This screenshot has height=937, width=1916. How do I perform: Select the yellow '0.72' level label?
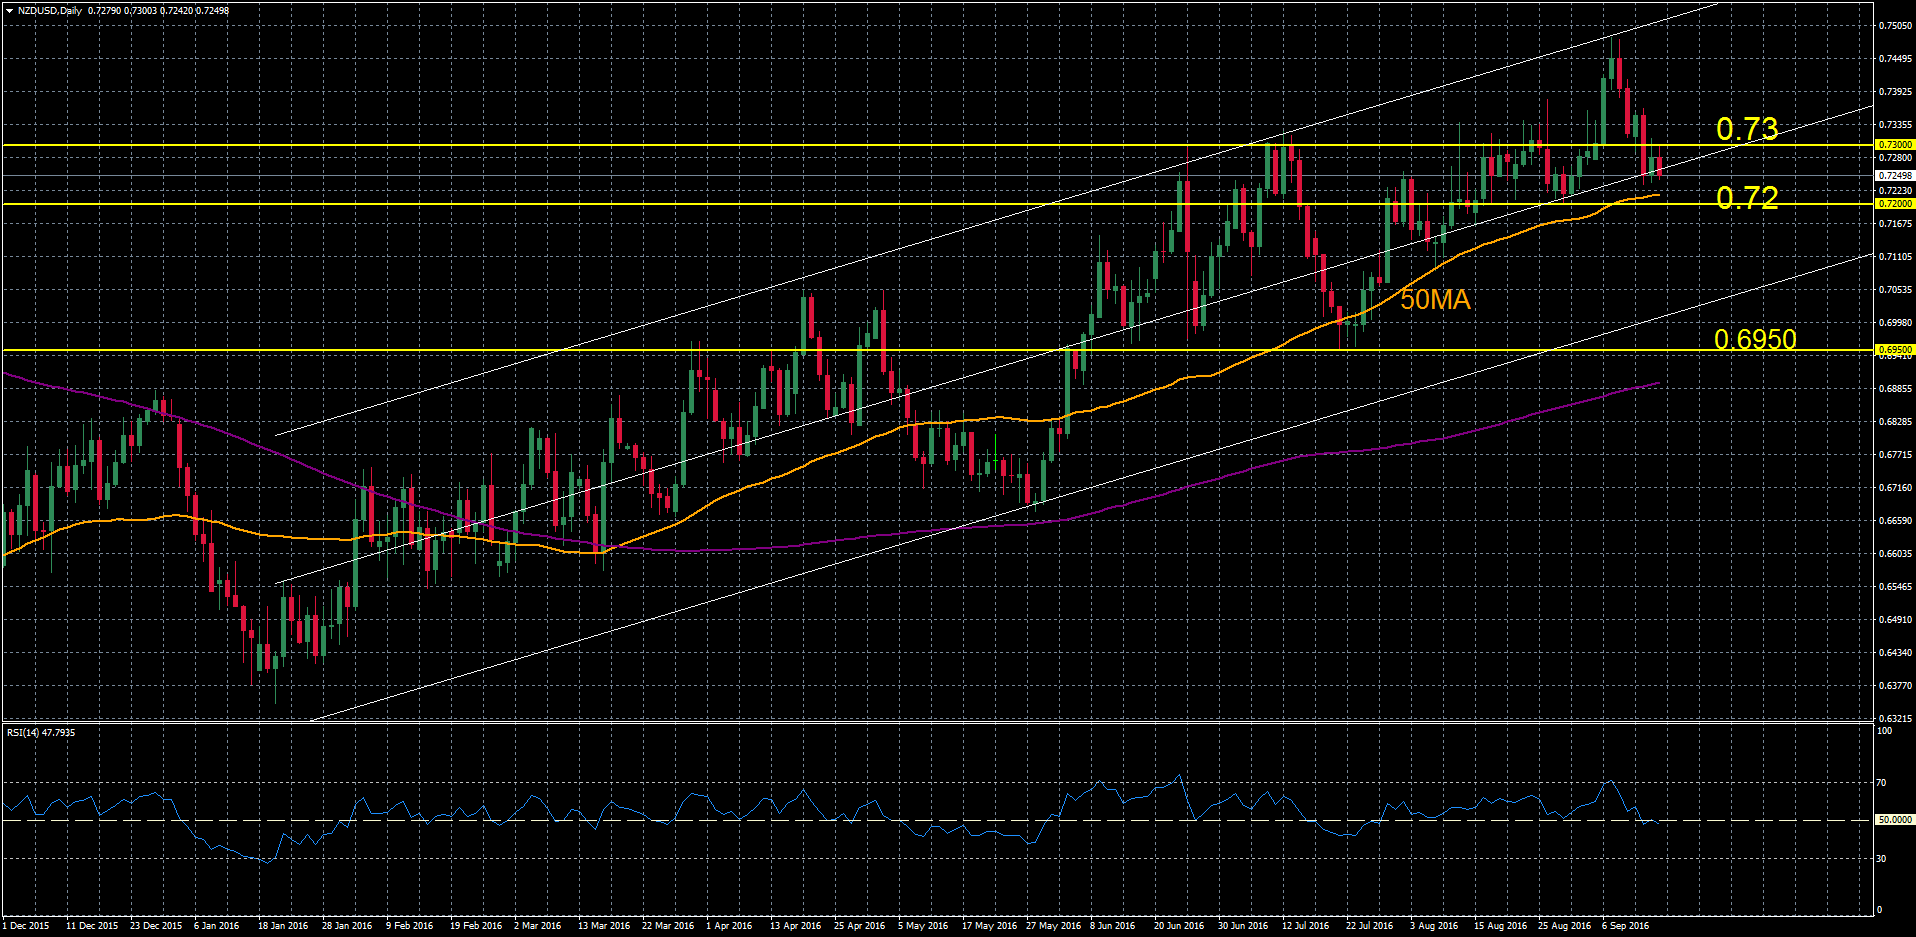click(x=1747, y=197)
